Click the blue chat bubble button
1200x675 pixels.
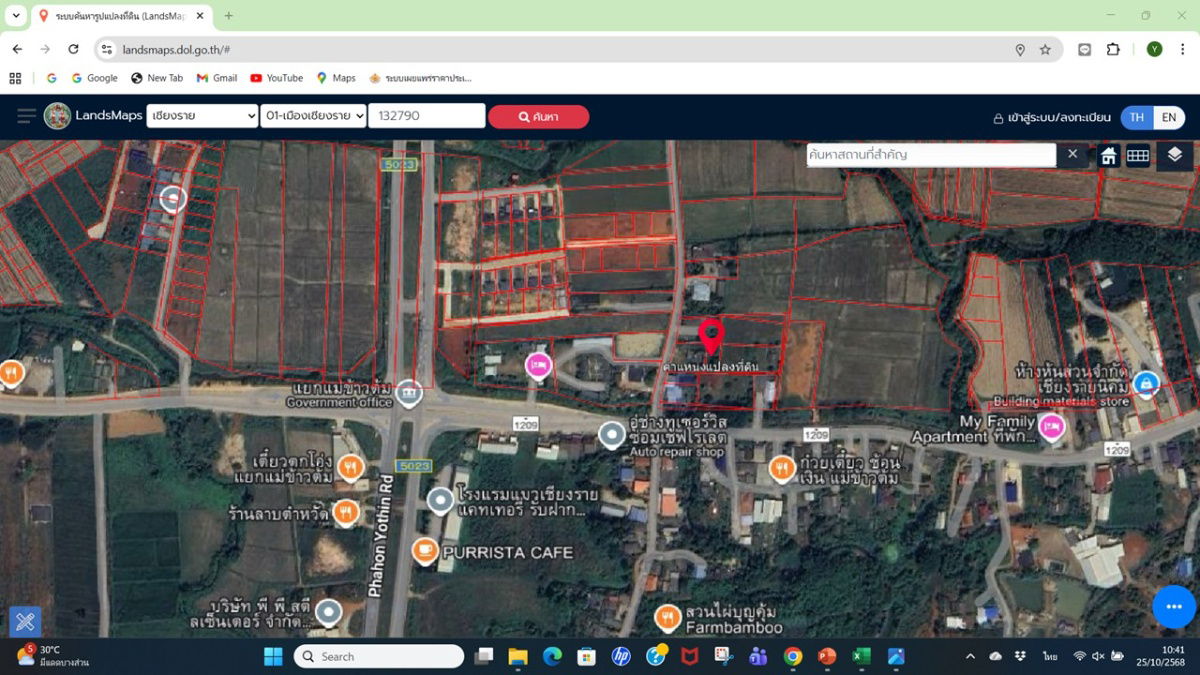click(1174, 607)
